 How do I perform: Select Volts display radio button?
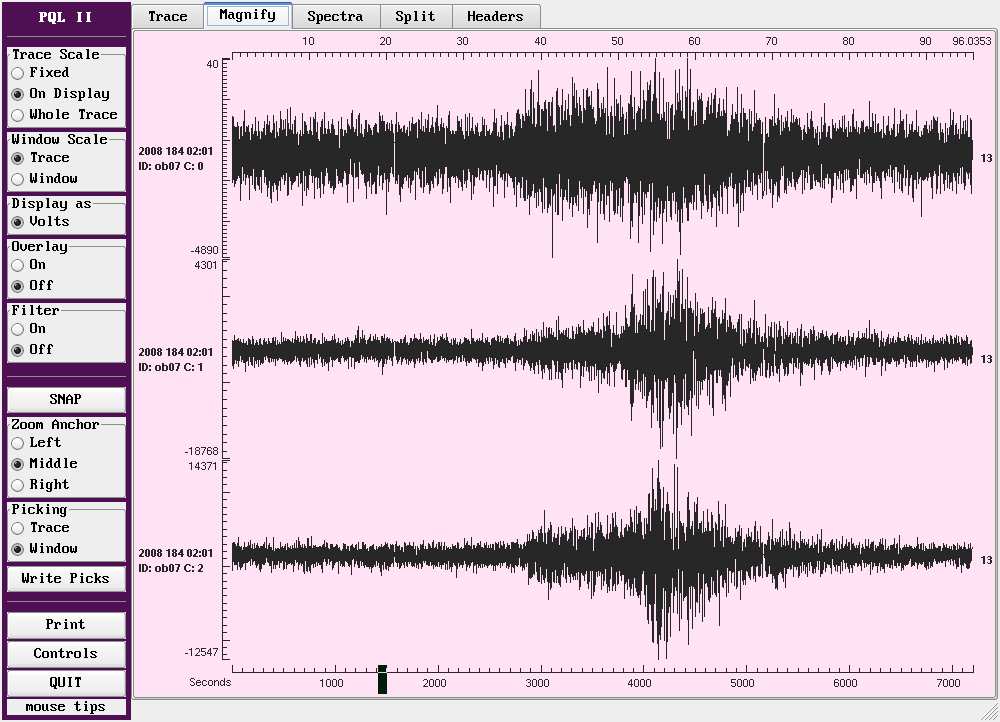click(x=18, y=222)
